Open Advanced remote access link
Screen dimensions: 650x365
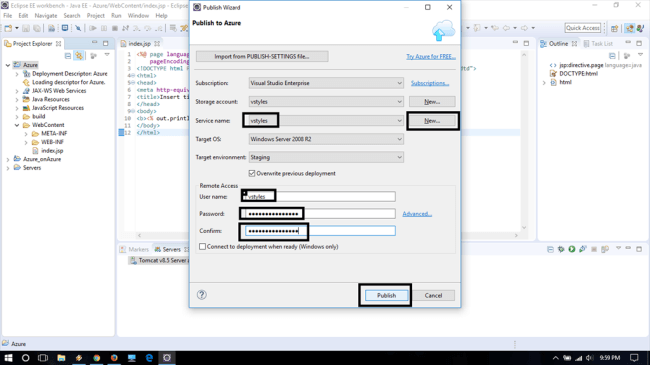point(417,214)
